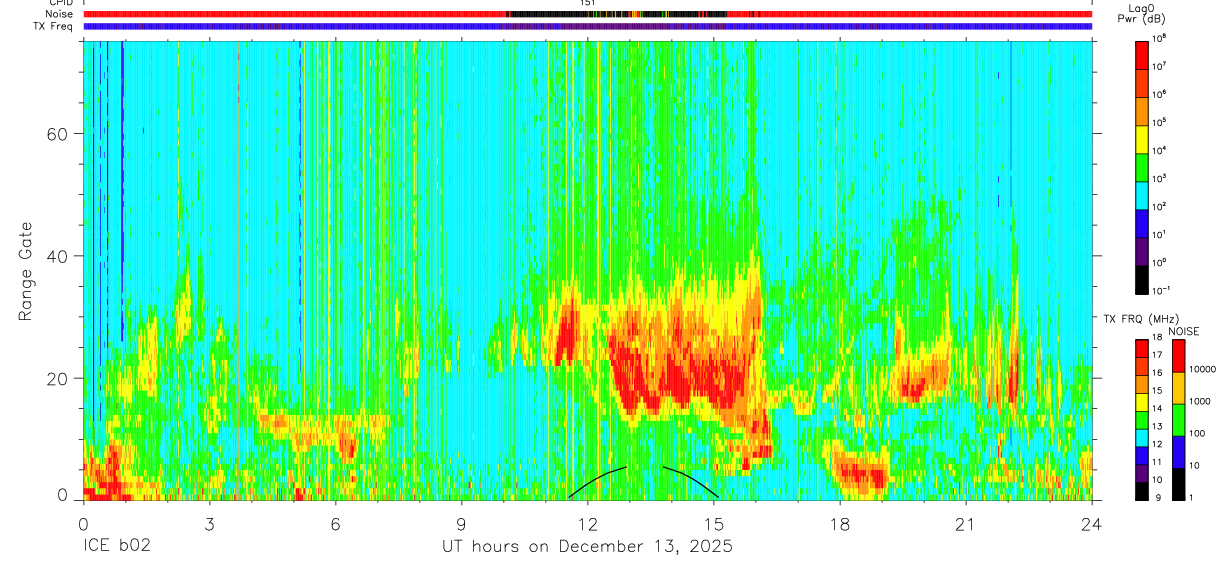
Task: Click the 24 tick label on the UT hours axis
Action: pyautogui.click(x=1091, y=524)
